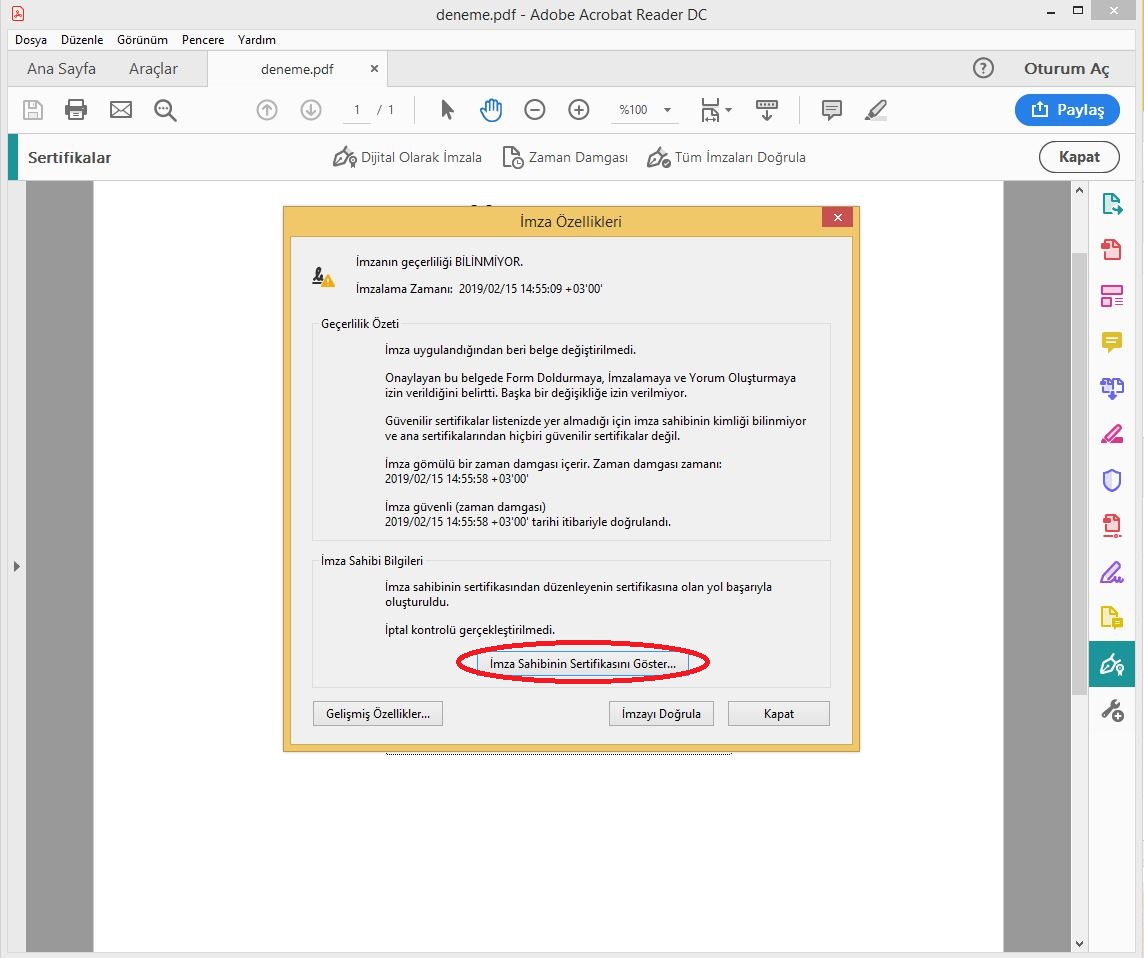Image resolution: width=1144 pixels, height=958 pixels.
Task: Click the scrolling mode toolbar icon
Action: point(766,110)
